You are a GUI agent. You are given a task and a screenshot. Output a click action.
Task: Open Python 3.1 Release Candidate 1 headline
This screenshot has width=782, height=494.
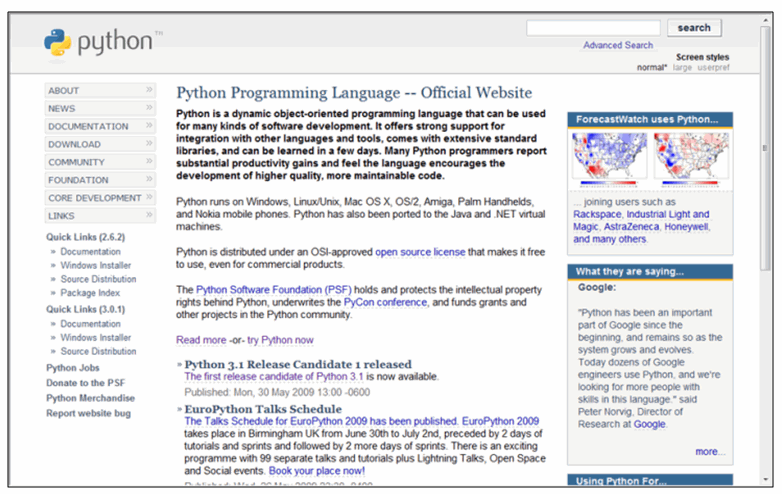click(298, 364)
